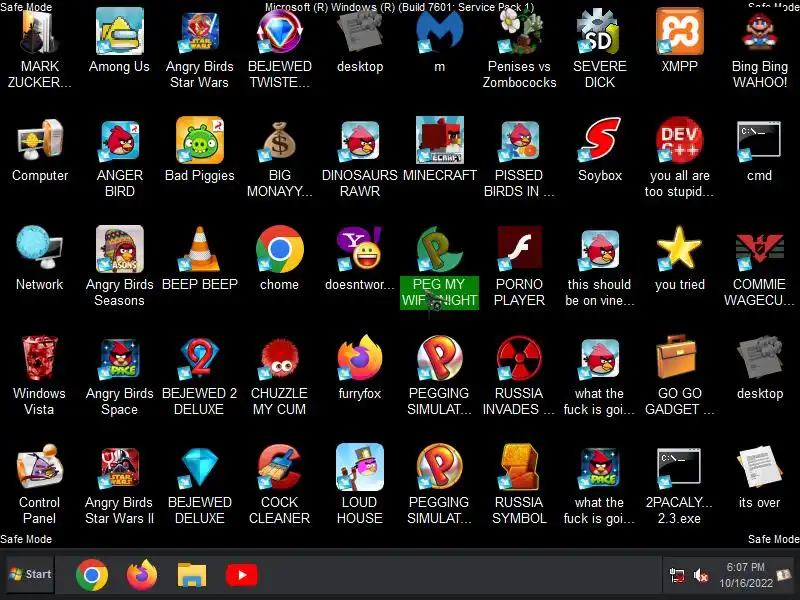Open the 2PACALY... 2.3.exe icon
The width and height of the screenshot is (800, 600).
(x=680, y=467)
